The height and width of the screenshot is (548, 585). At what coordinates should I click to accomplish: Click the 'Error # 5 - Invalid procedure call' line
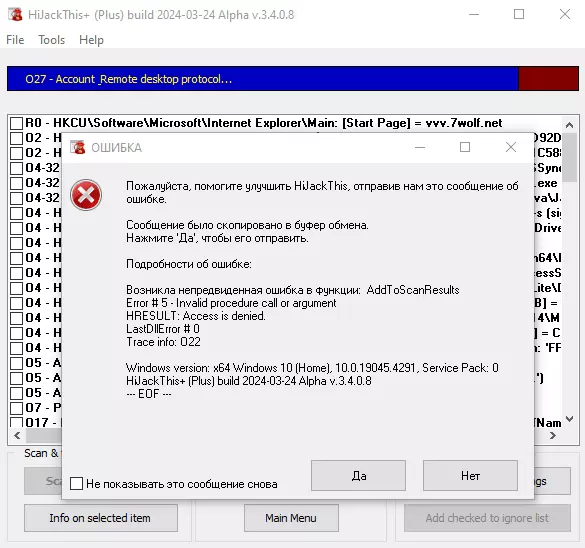click(231, 303)
